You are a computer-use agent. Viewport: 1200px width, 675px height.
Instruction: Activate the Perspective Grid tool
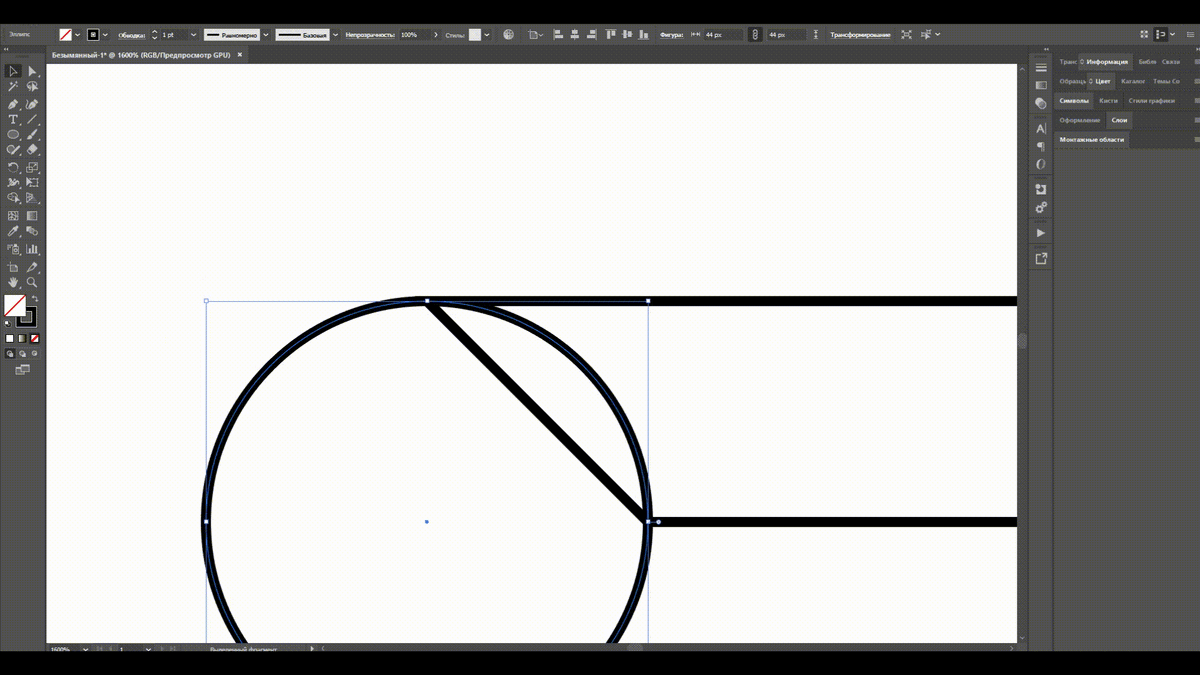tap(32, 198)
